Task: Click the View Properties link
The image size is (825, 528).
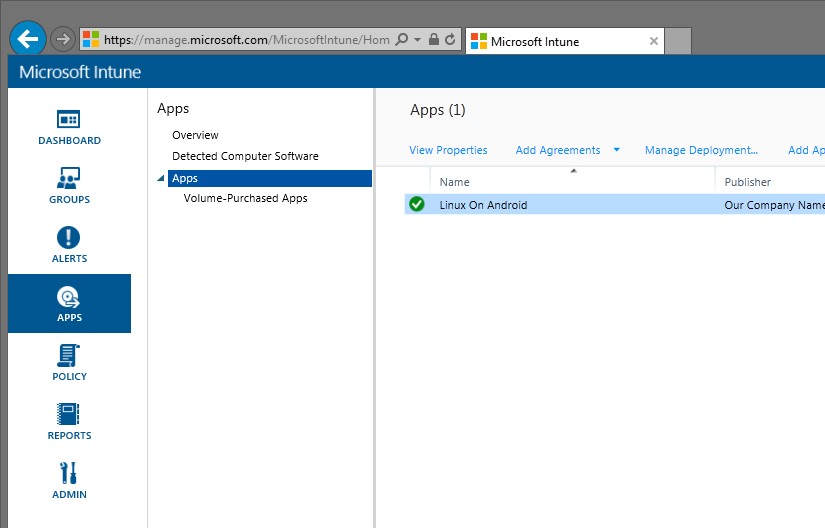Action: [x=448, y=150]
